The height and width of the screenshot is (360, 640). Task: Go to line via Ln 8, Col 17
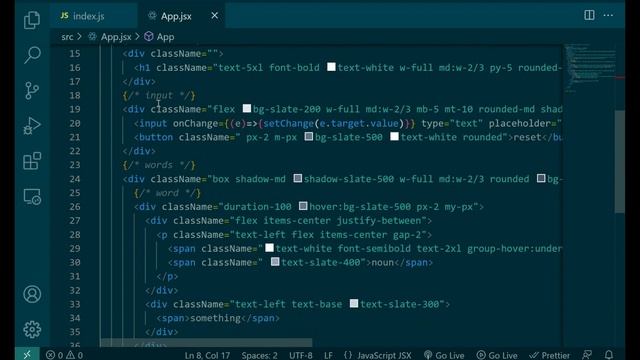207,355
